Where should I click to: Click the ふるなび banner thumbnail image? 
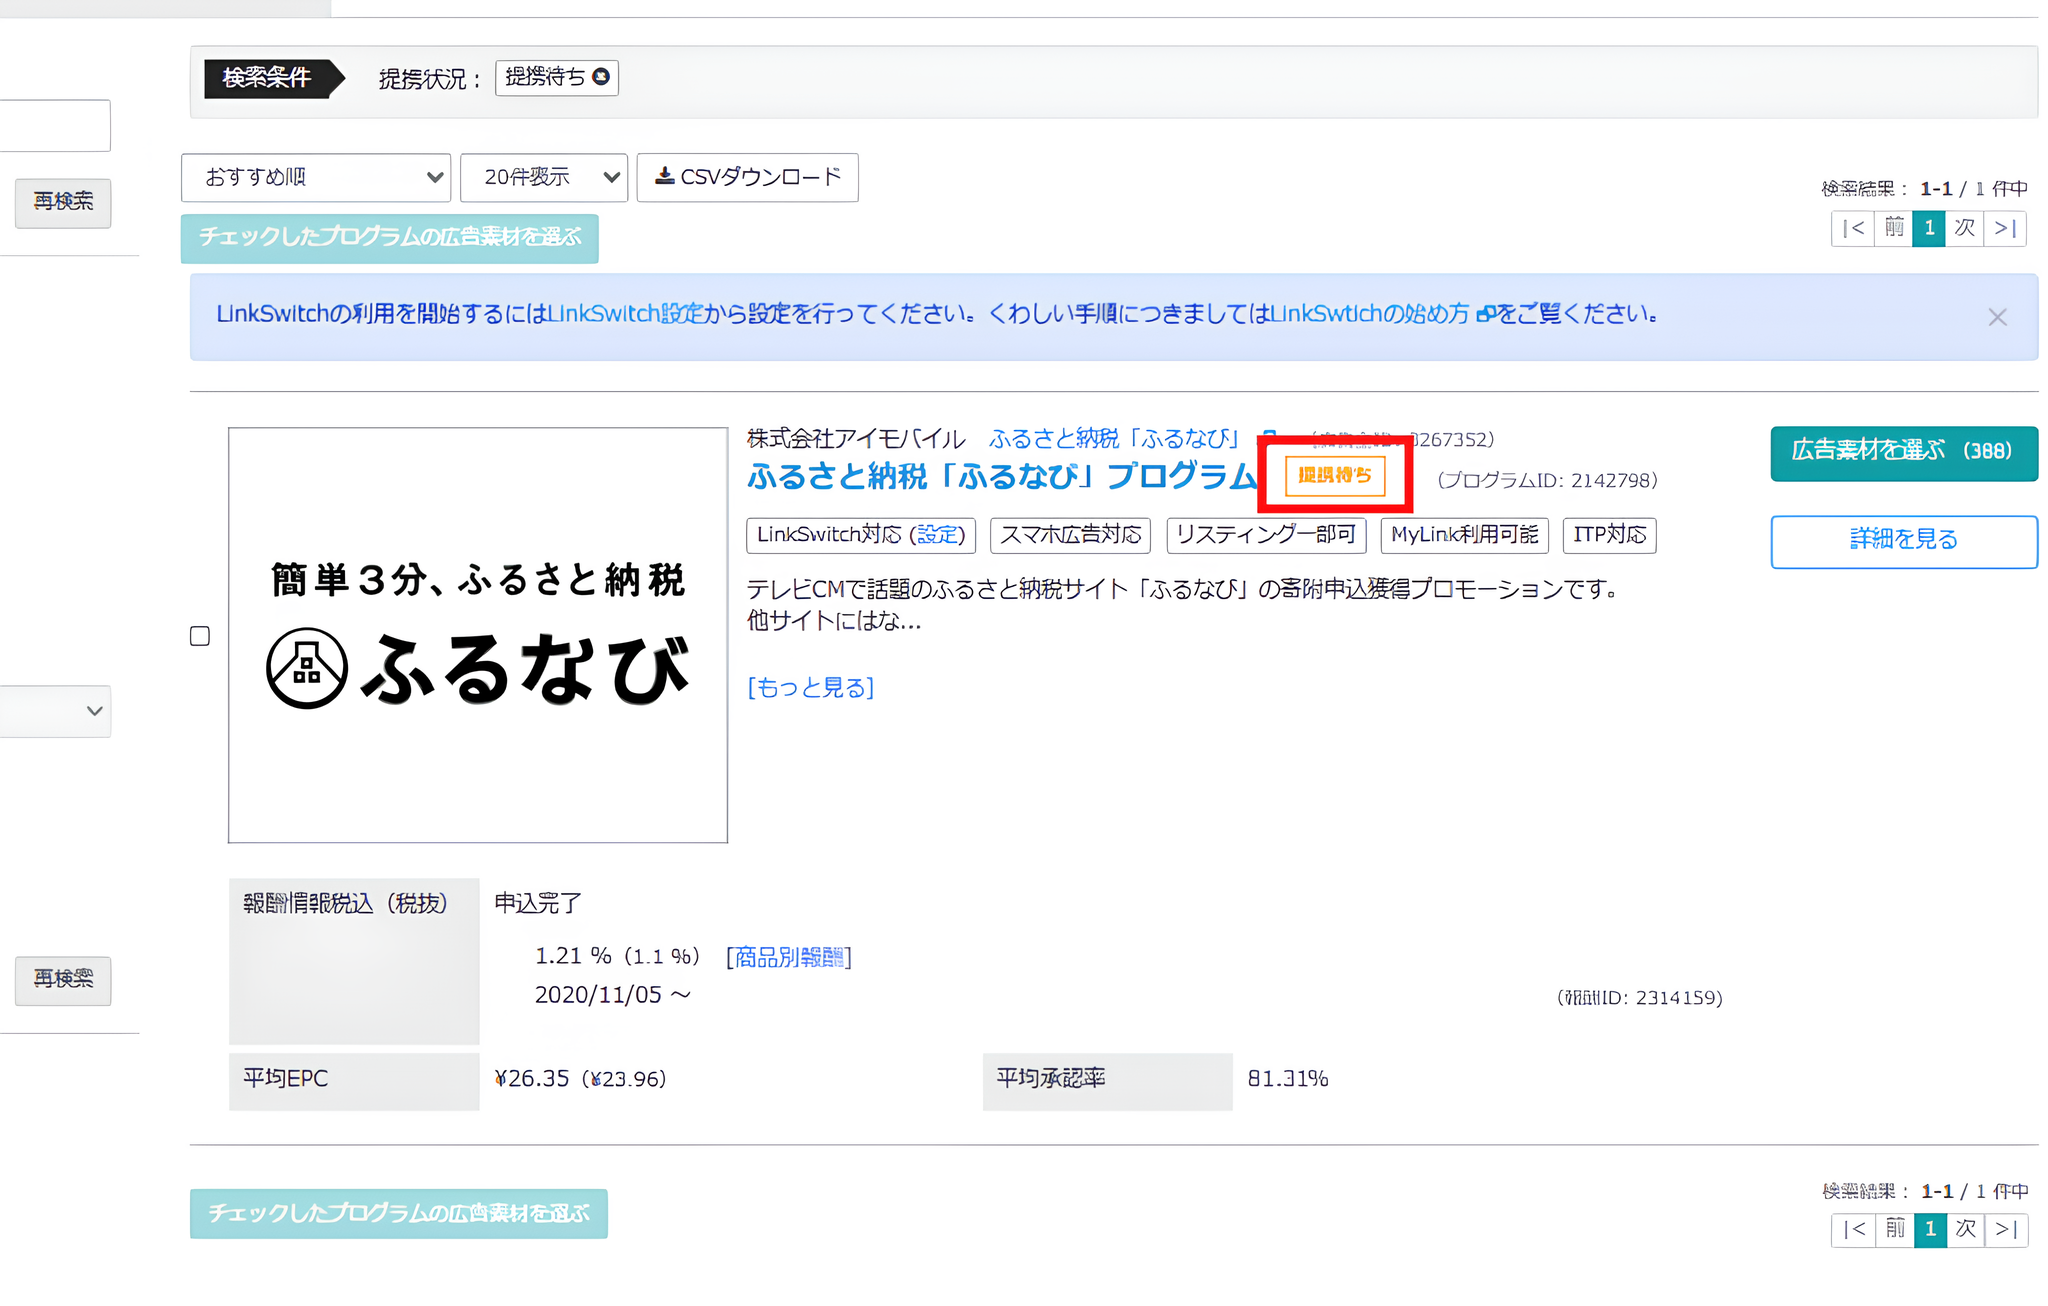click(x=478, y=635)
